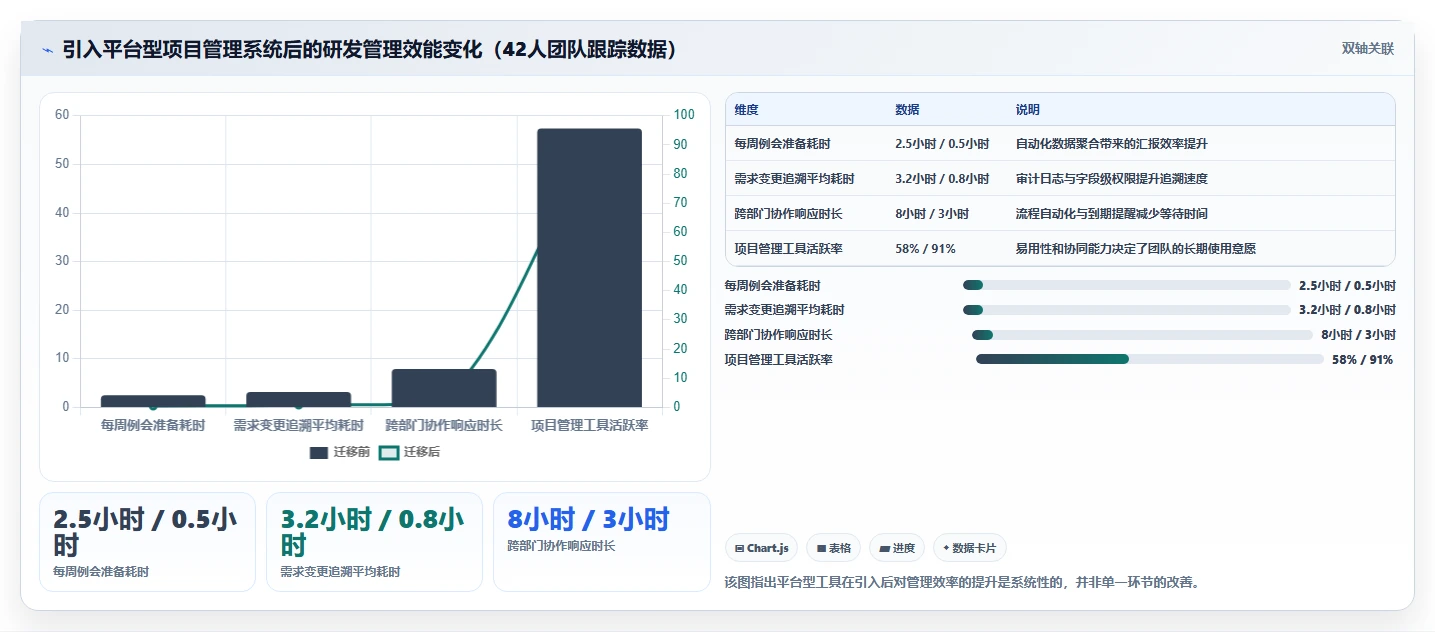Click progress list label 跨部门协作响应时长

tap(778, 335)
